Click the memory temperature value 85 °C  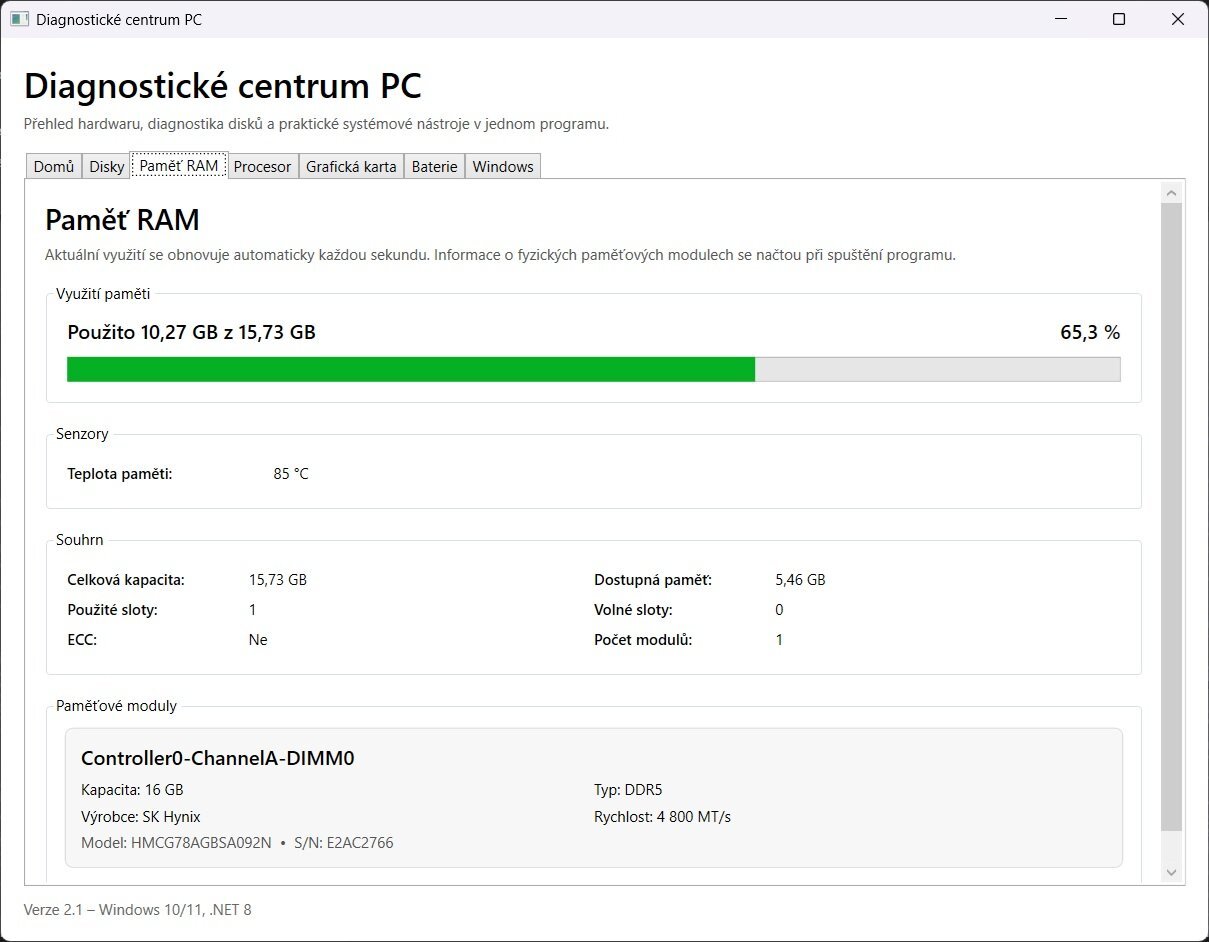click(x=291, y=474)
